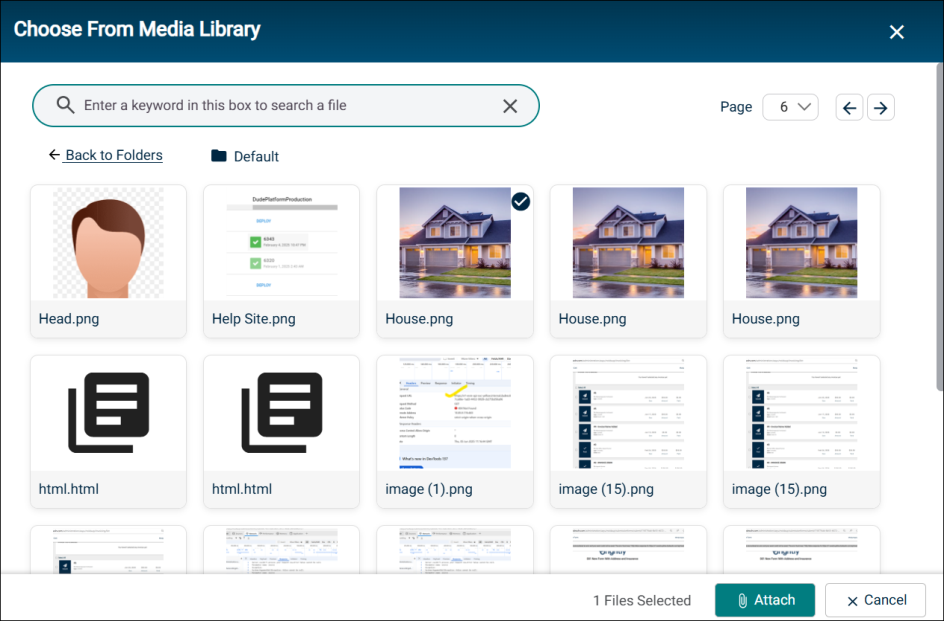
Task: Click the magnifying glass search icon
Action: click(x=65, y=105)
